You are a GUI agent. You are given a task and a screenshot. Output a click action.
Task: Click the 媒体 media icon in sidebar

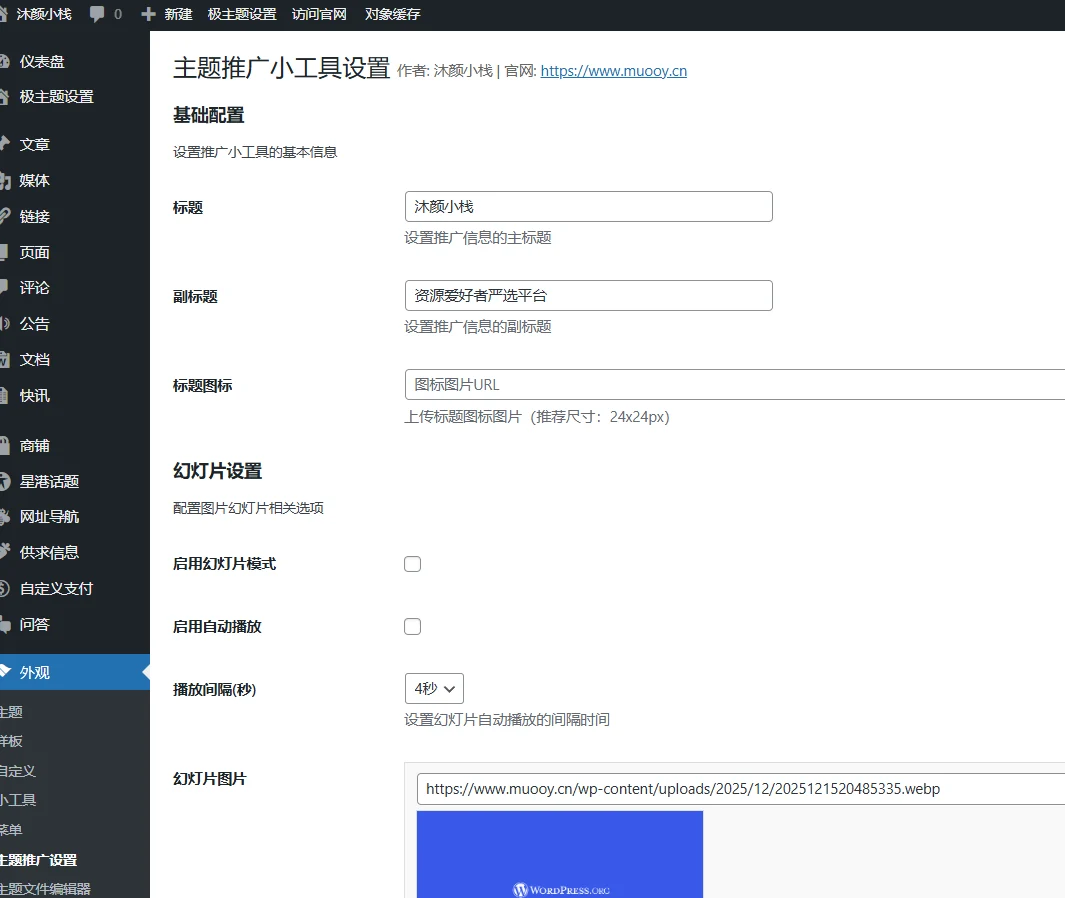click(5, 181)
